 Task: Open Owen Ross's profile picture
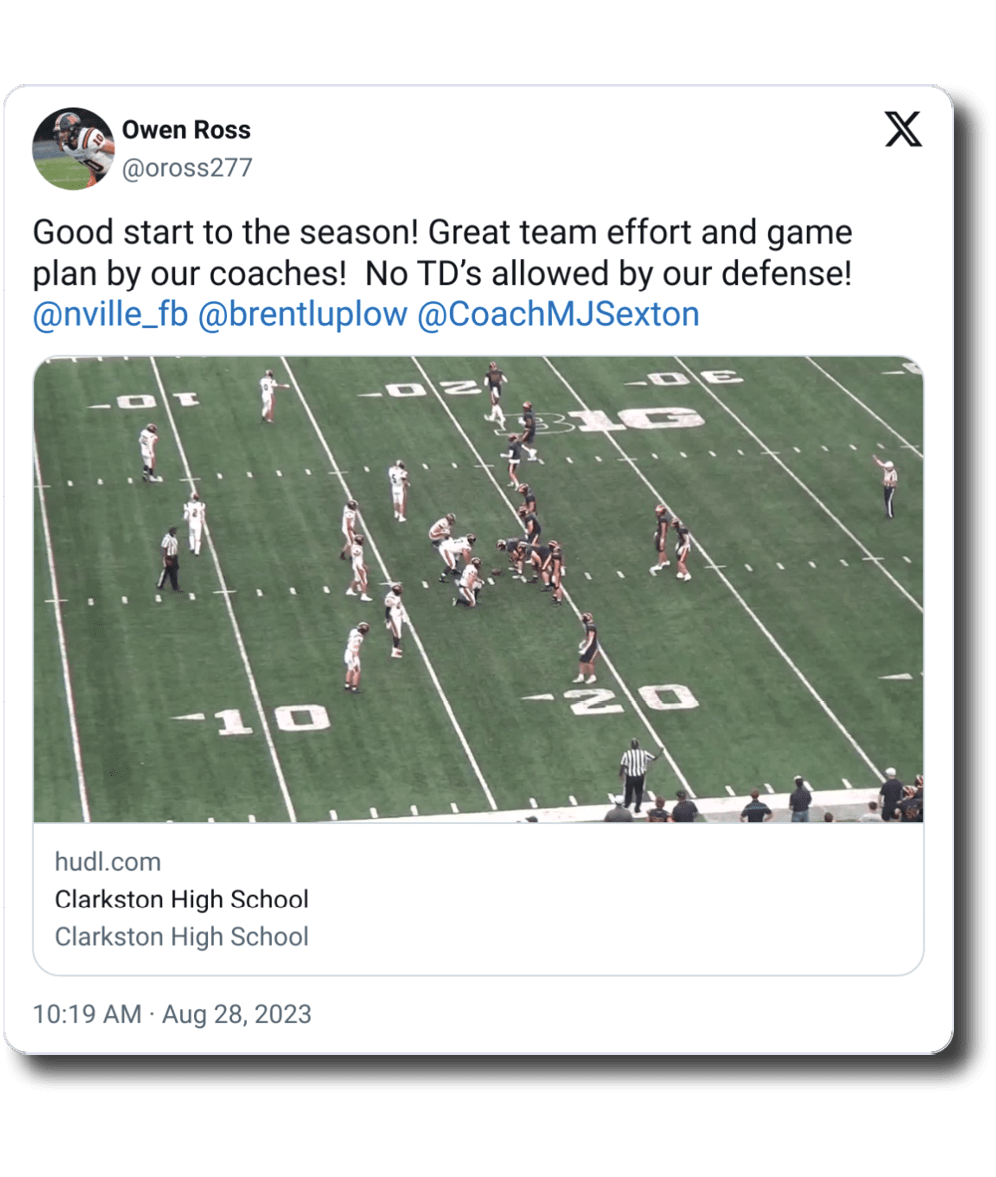(73, 148)
